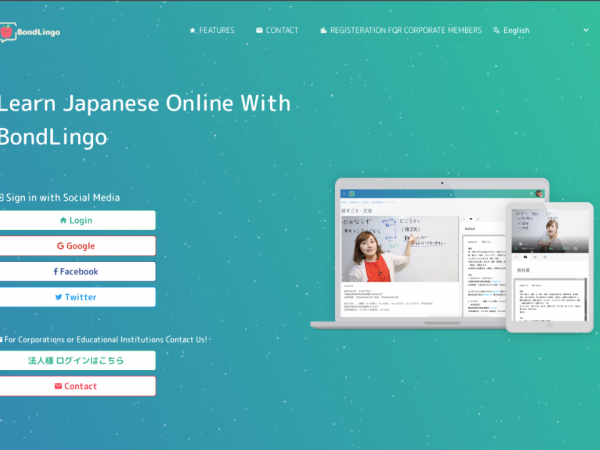Expand the language selector chevron arrow

point(585,31)
